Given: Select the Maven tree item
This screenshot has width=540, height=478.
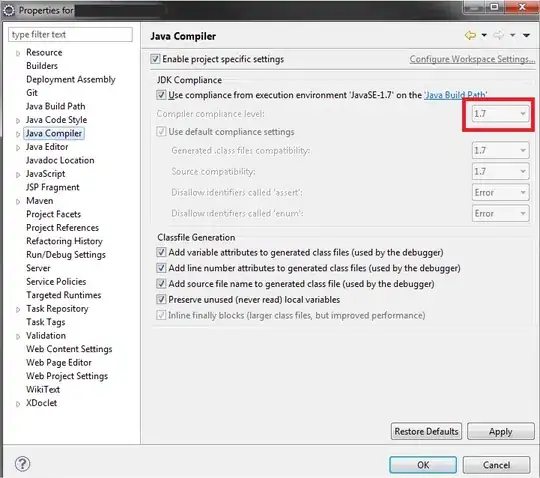Looking at the screenshot, I should [40, 200].
